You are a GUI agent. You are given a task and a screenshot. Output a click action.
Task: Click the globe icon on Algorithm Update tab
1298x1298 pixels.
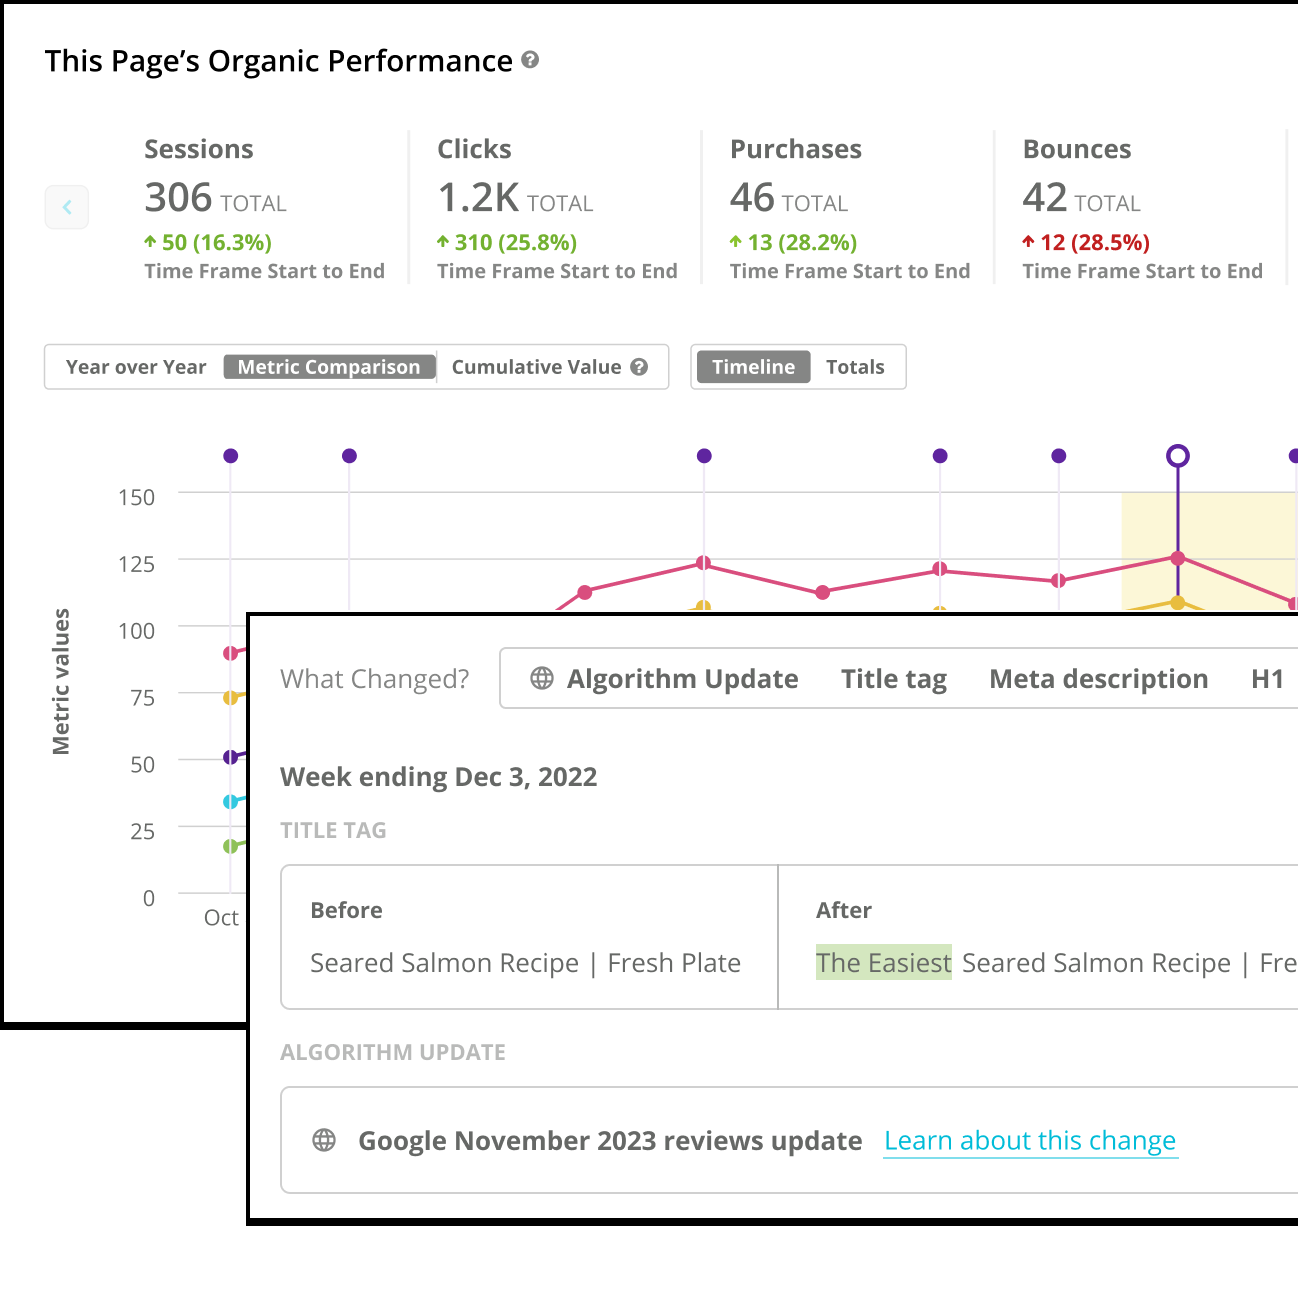[x=542, y=678]
